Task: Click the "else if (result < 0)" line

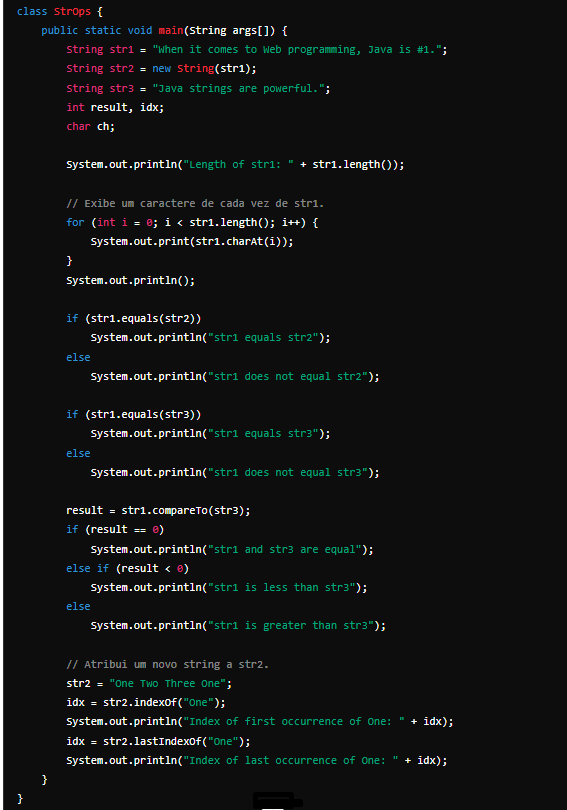Action: (128, 569)
